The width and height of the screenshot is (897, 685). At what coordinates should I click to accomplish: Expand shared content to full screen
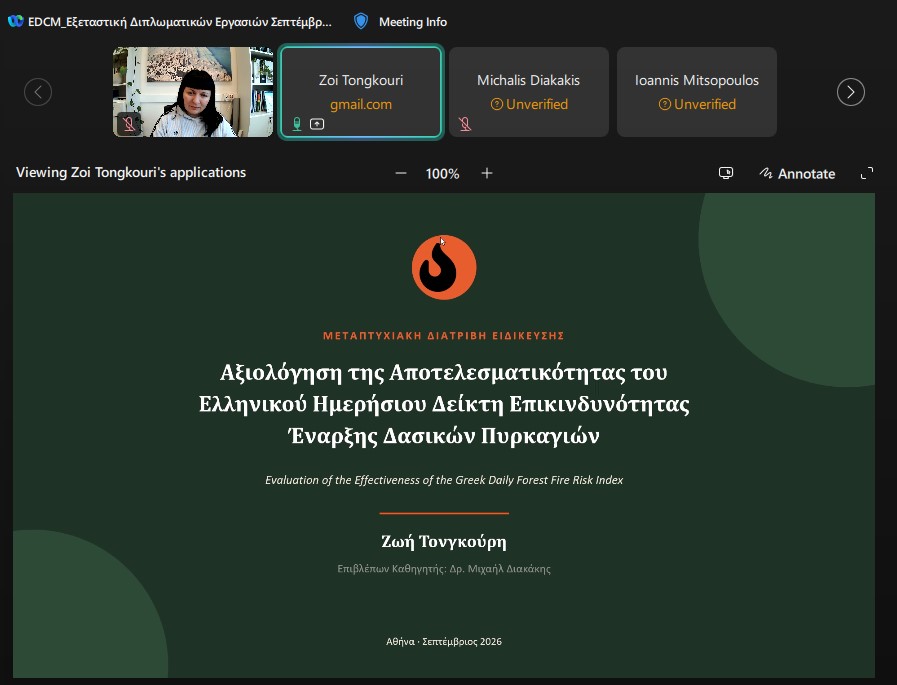point(867,173)
